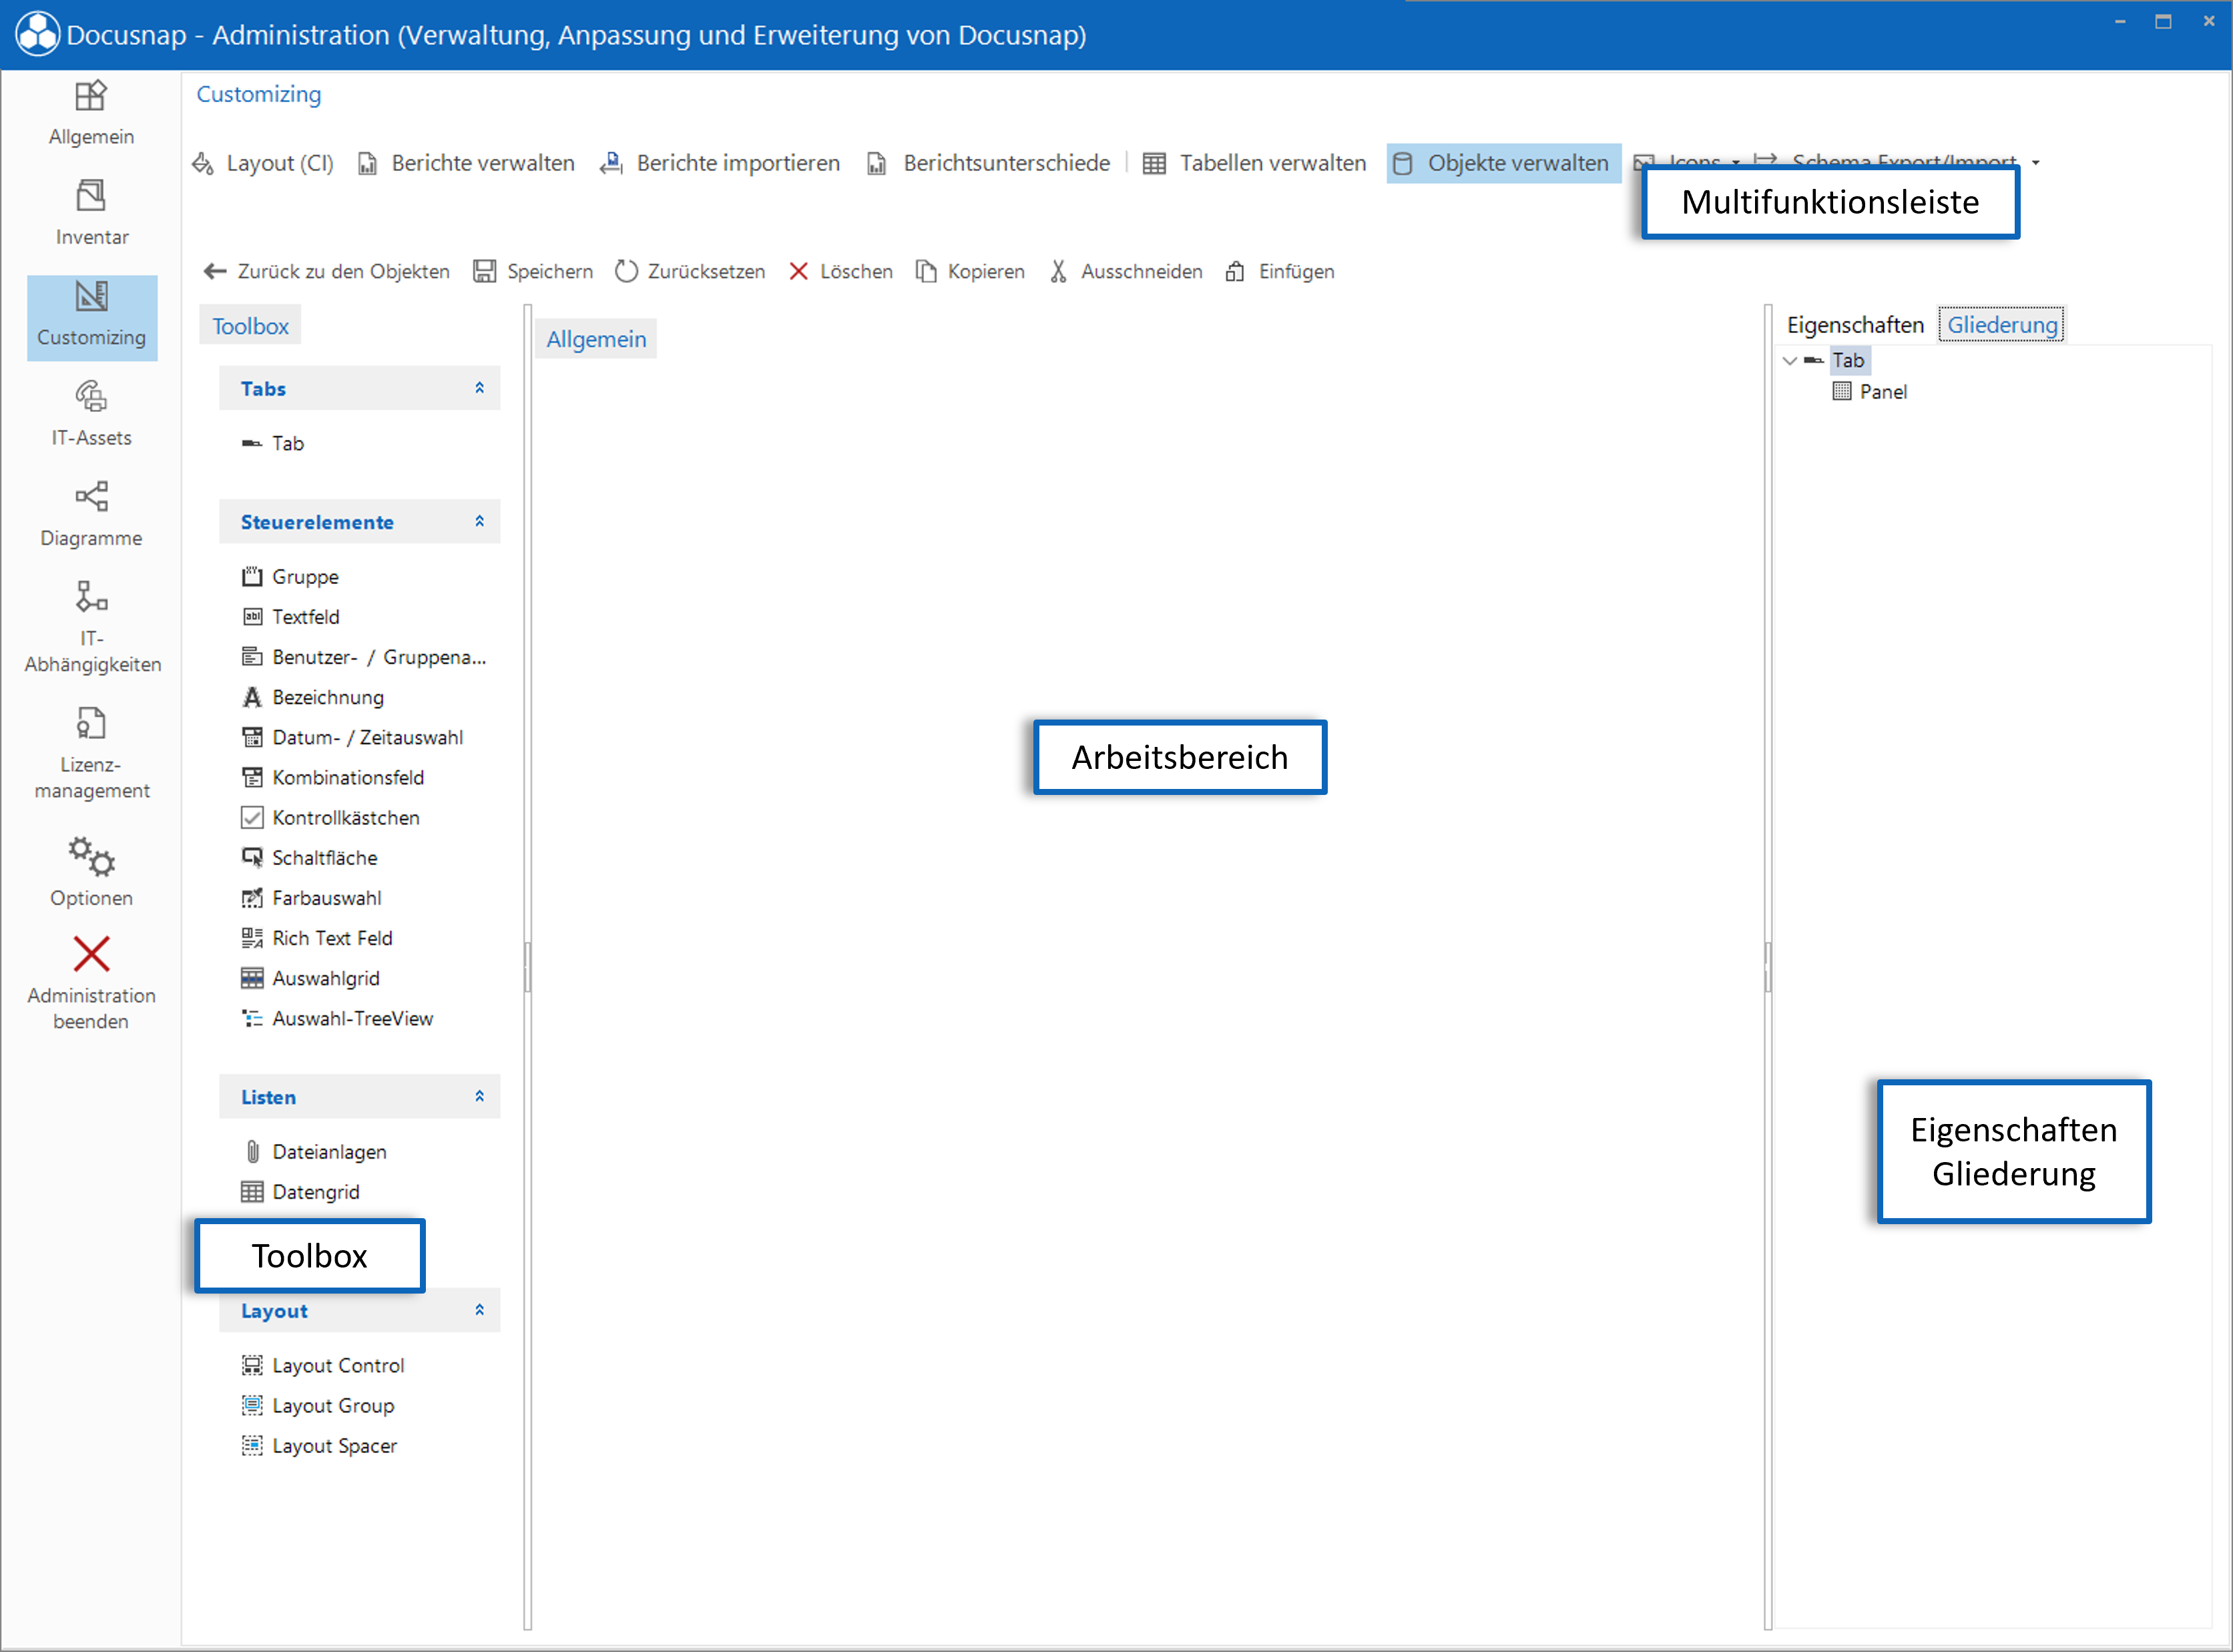Collapse the Listen toolbox group
Image resolution: width=2233 pixels, height=1652 pixels.
[480, 1096]
